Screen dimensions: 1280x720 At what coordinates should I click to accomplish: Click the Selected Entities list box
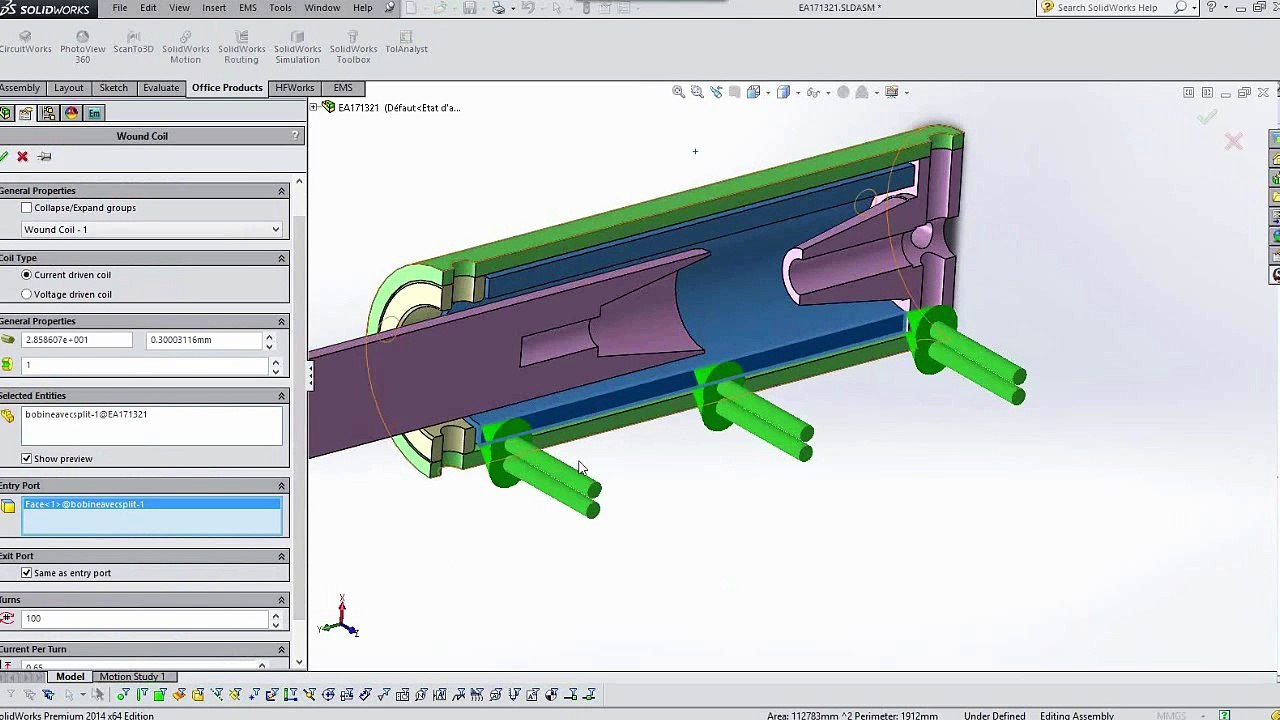click(152, 426)
